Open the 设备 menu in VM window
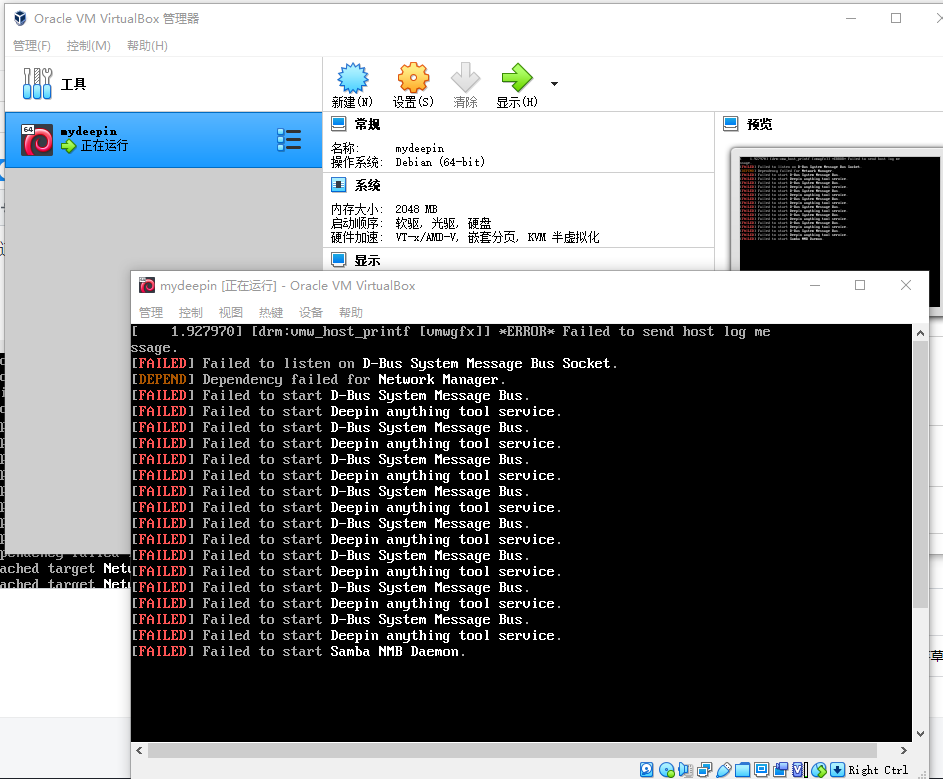This screenshot has height=779, width=943. point(311,312)
